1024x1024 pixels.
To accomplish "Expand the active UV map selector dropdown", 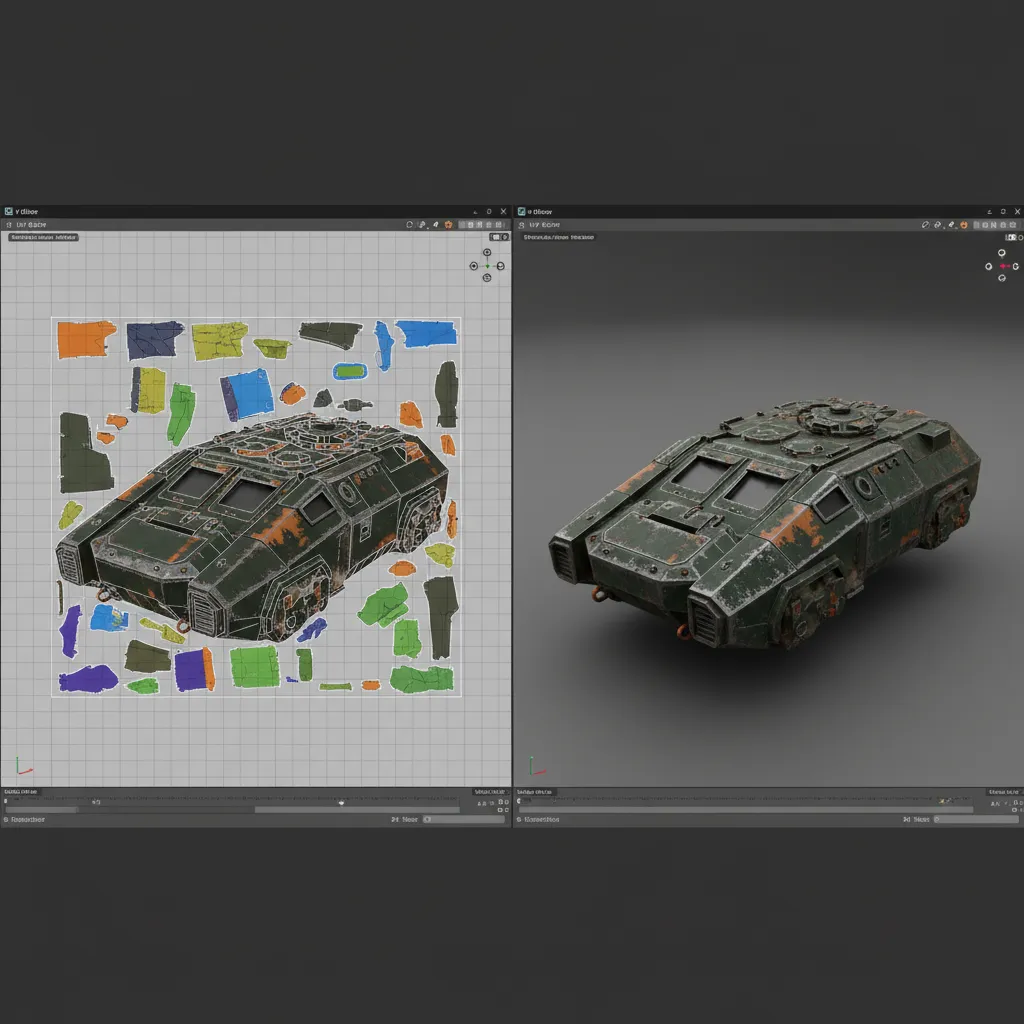I will [x=496, y=237].
